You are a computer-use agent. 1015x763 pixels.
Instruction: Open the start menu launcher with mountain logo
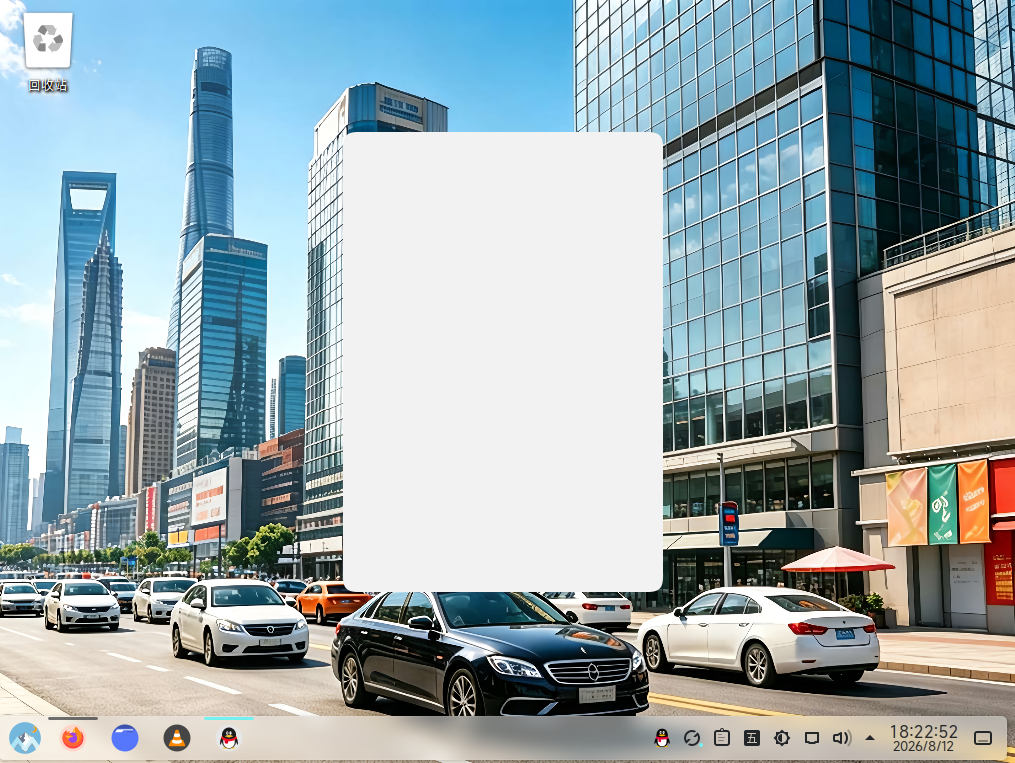point(25,738)
